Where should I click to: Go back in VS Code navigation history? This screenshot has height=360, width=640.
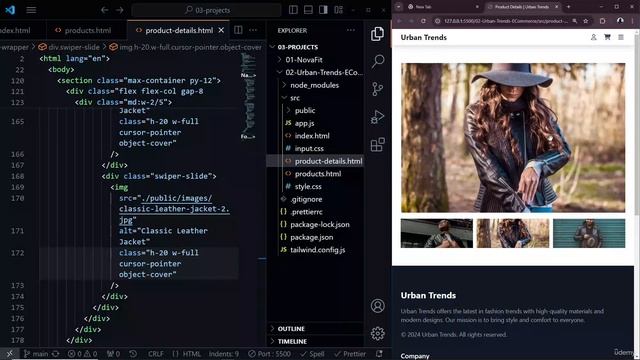104,10
